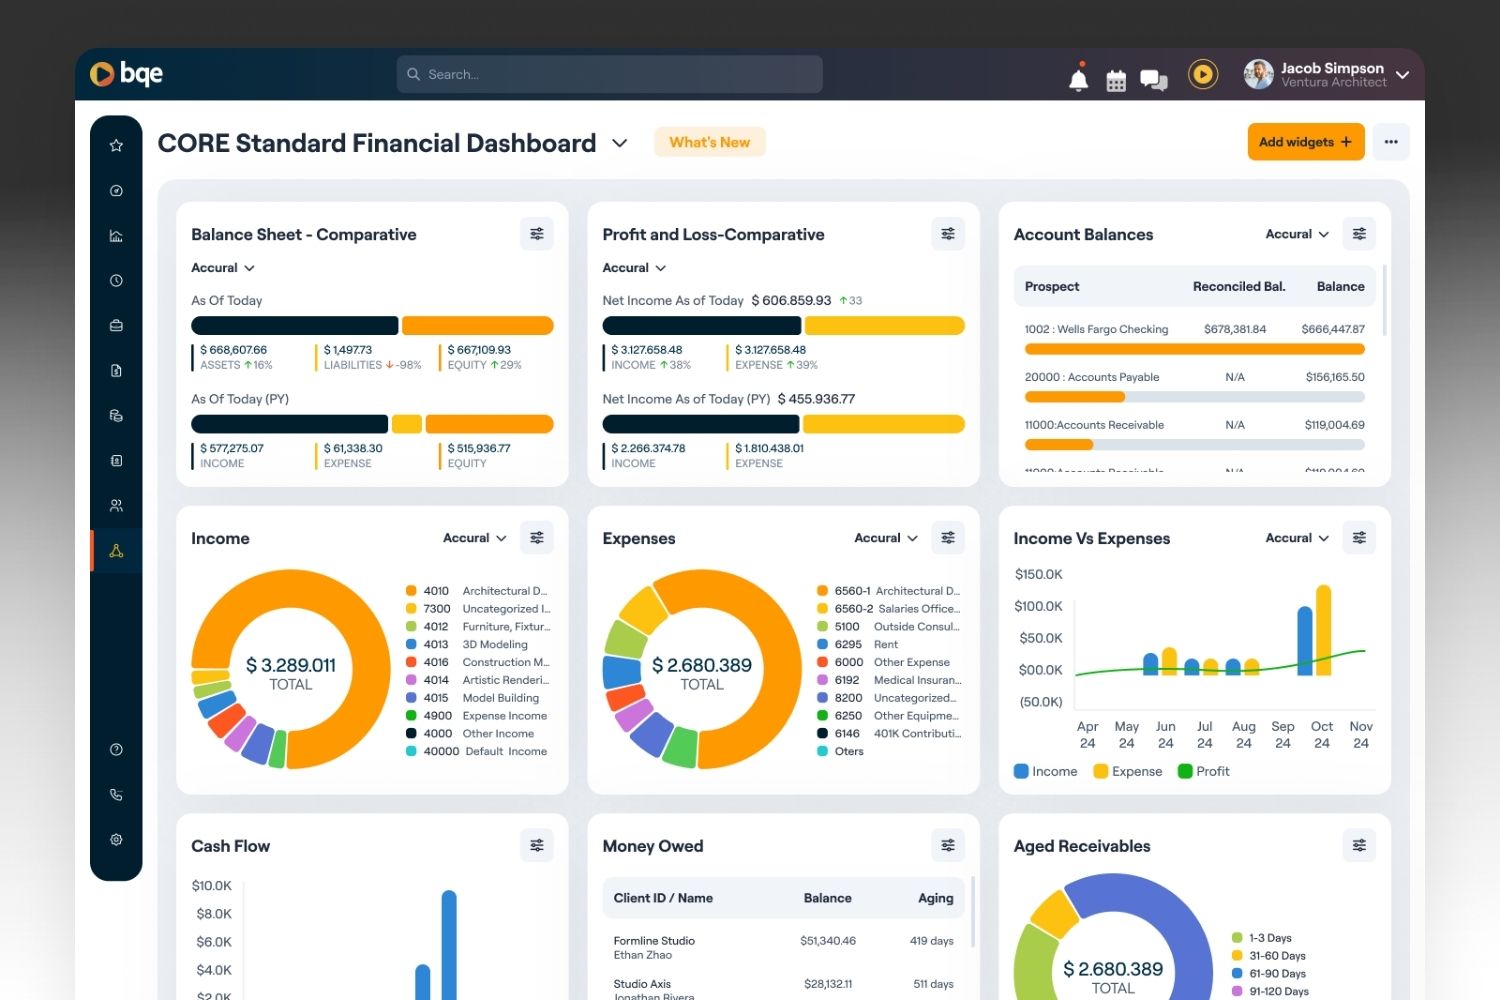Open Balance Sheet widget settings sliders icon

537,234
